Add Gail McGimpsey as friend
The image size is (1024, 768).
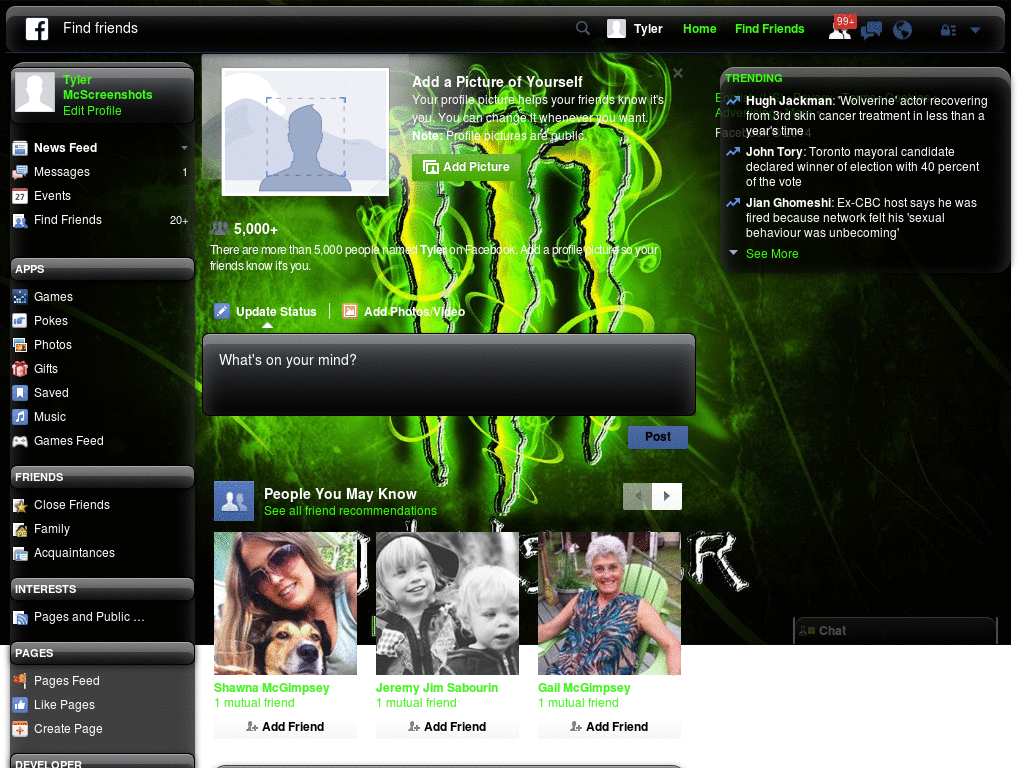609,727
